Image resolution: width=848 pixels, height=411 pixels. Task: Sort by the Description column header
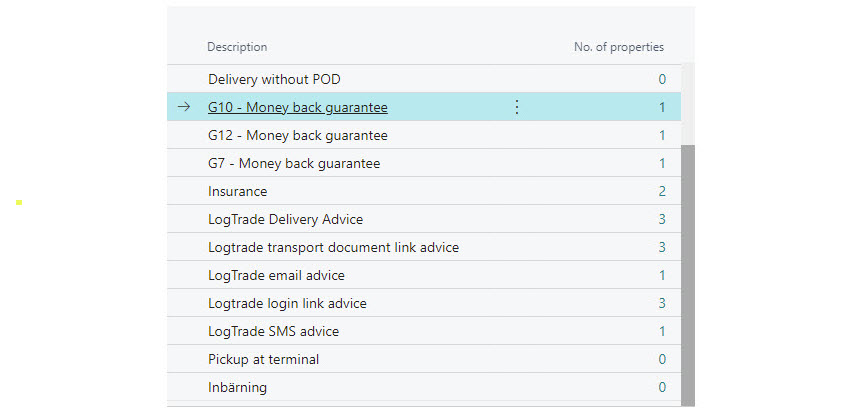coord(237,47)
